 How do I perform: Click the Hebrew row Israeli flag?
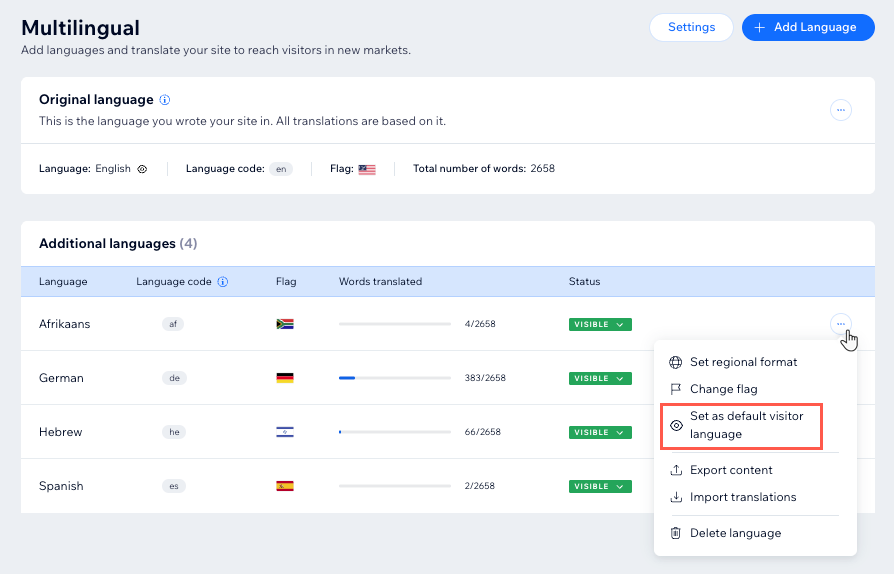click(285, 432)
